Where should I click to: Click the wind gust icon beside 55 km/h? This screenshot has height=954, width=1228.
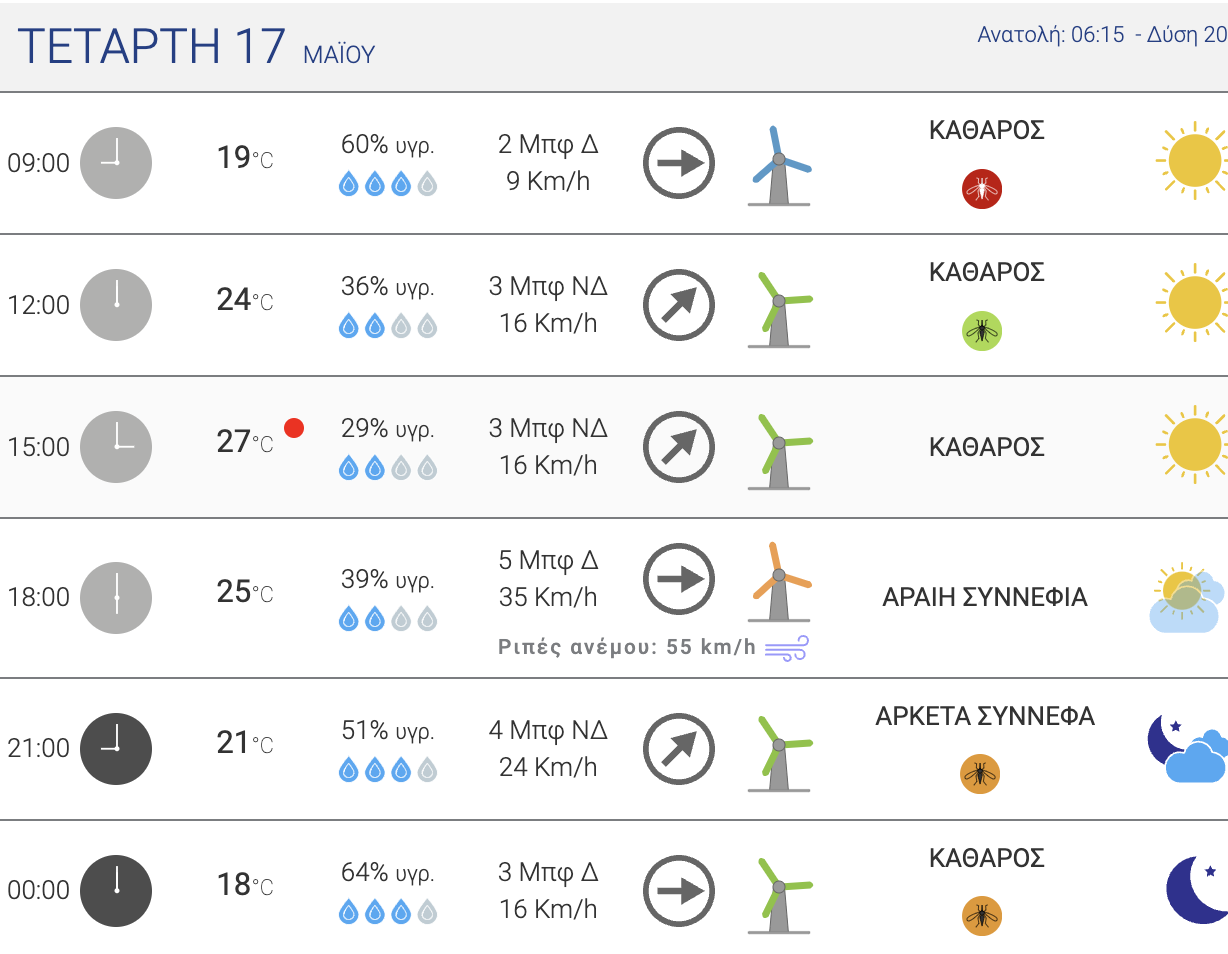coord(786,648)
